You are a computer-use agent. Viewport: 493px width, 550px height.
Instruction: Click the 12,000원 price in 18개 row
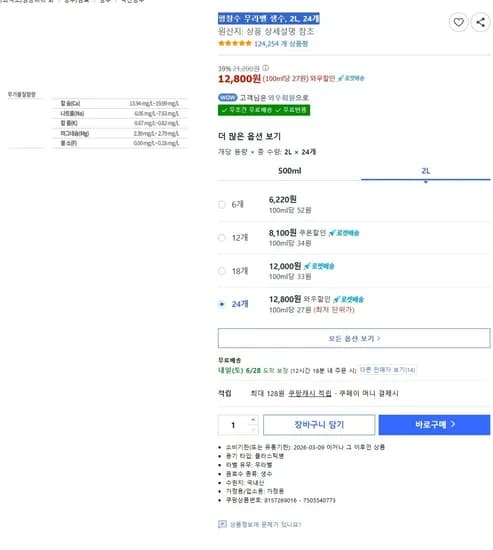pyautogui.click(x=285, y=266)
